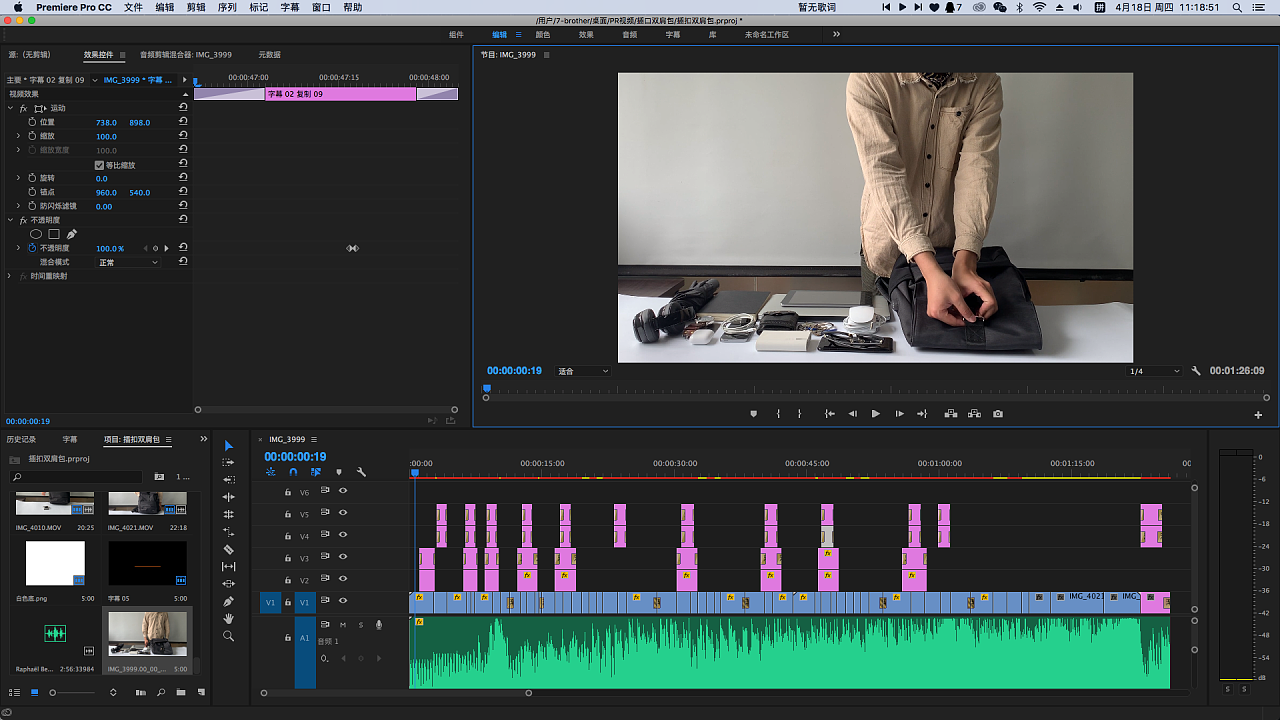Viewport: 1280px width, 720px height.
Task: Toggle V6 track visibility eye
Action: (343, 491)
